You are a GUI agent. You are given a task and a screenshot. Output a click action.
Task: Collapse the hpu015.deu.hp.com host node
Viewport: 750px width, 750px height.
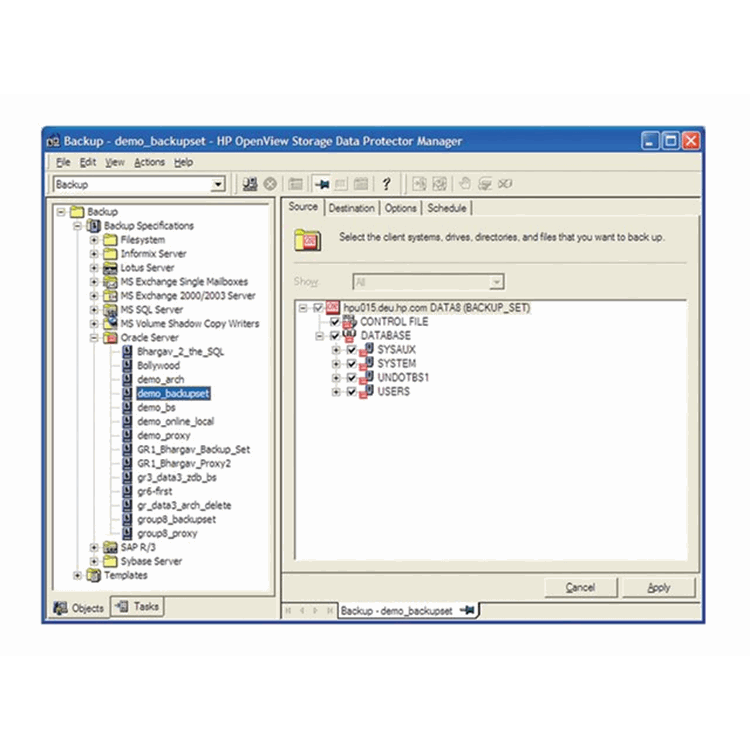(x=302, y=308)
